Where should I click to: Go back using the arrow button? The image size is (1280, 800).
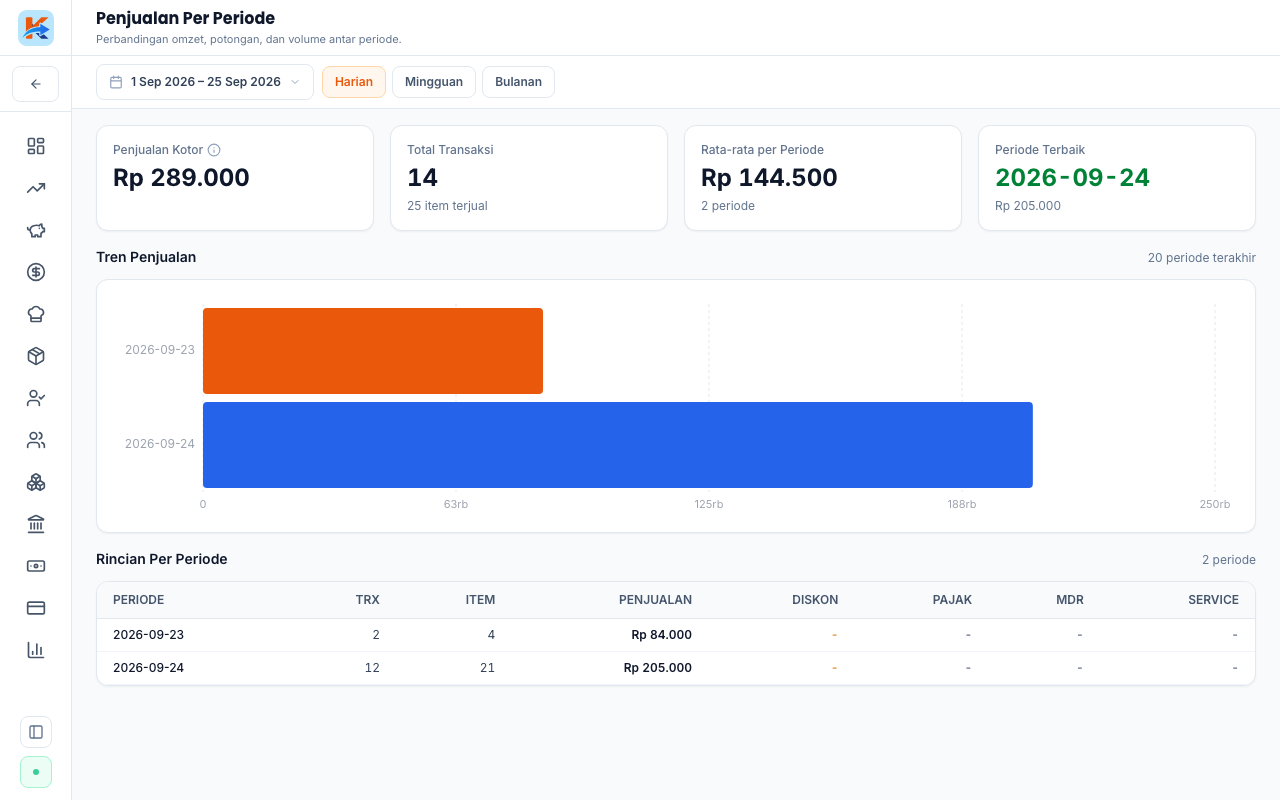click(x=36, y=84)
